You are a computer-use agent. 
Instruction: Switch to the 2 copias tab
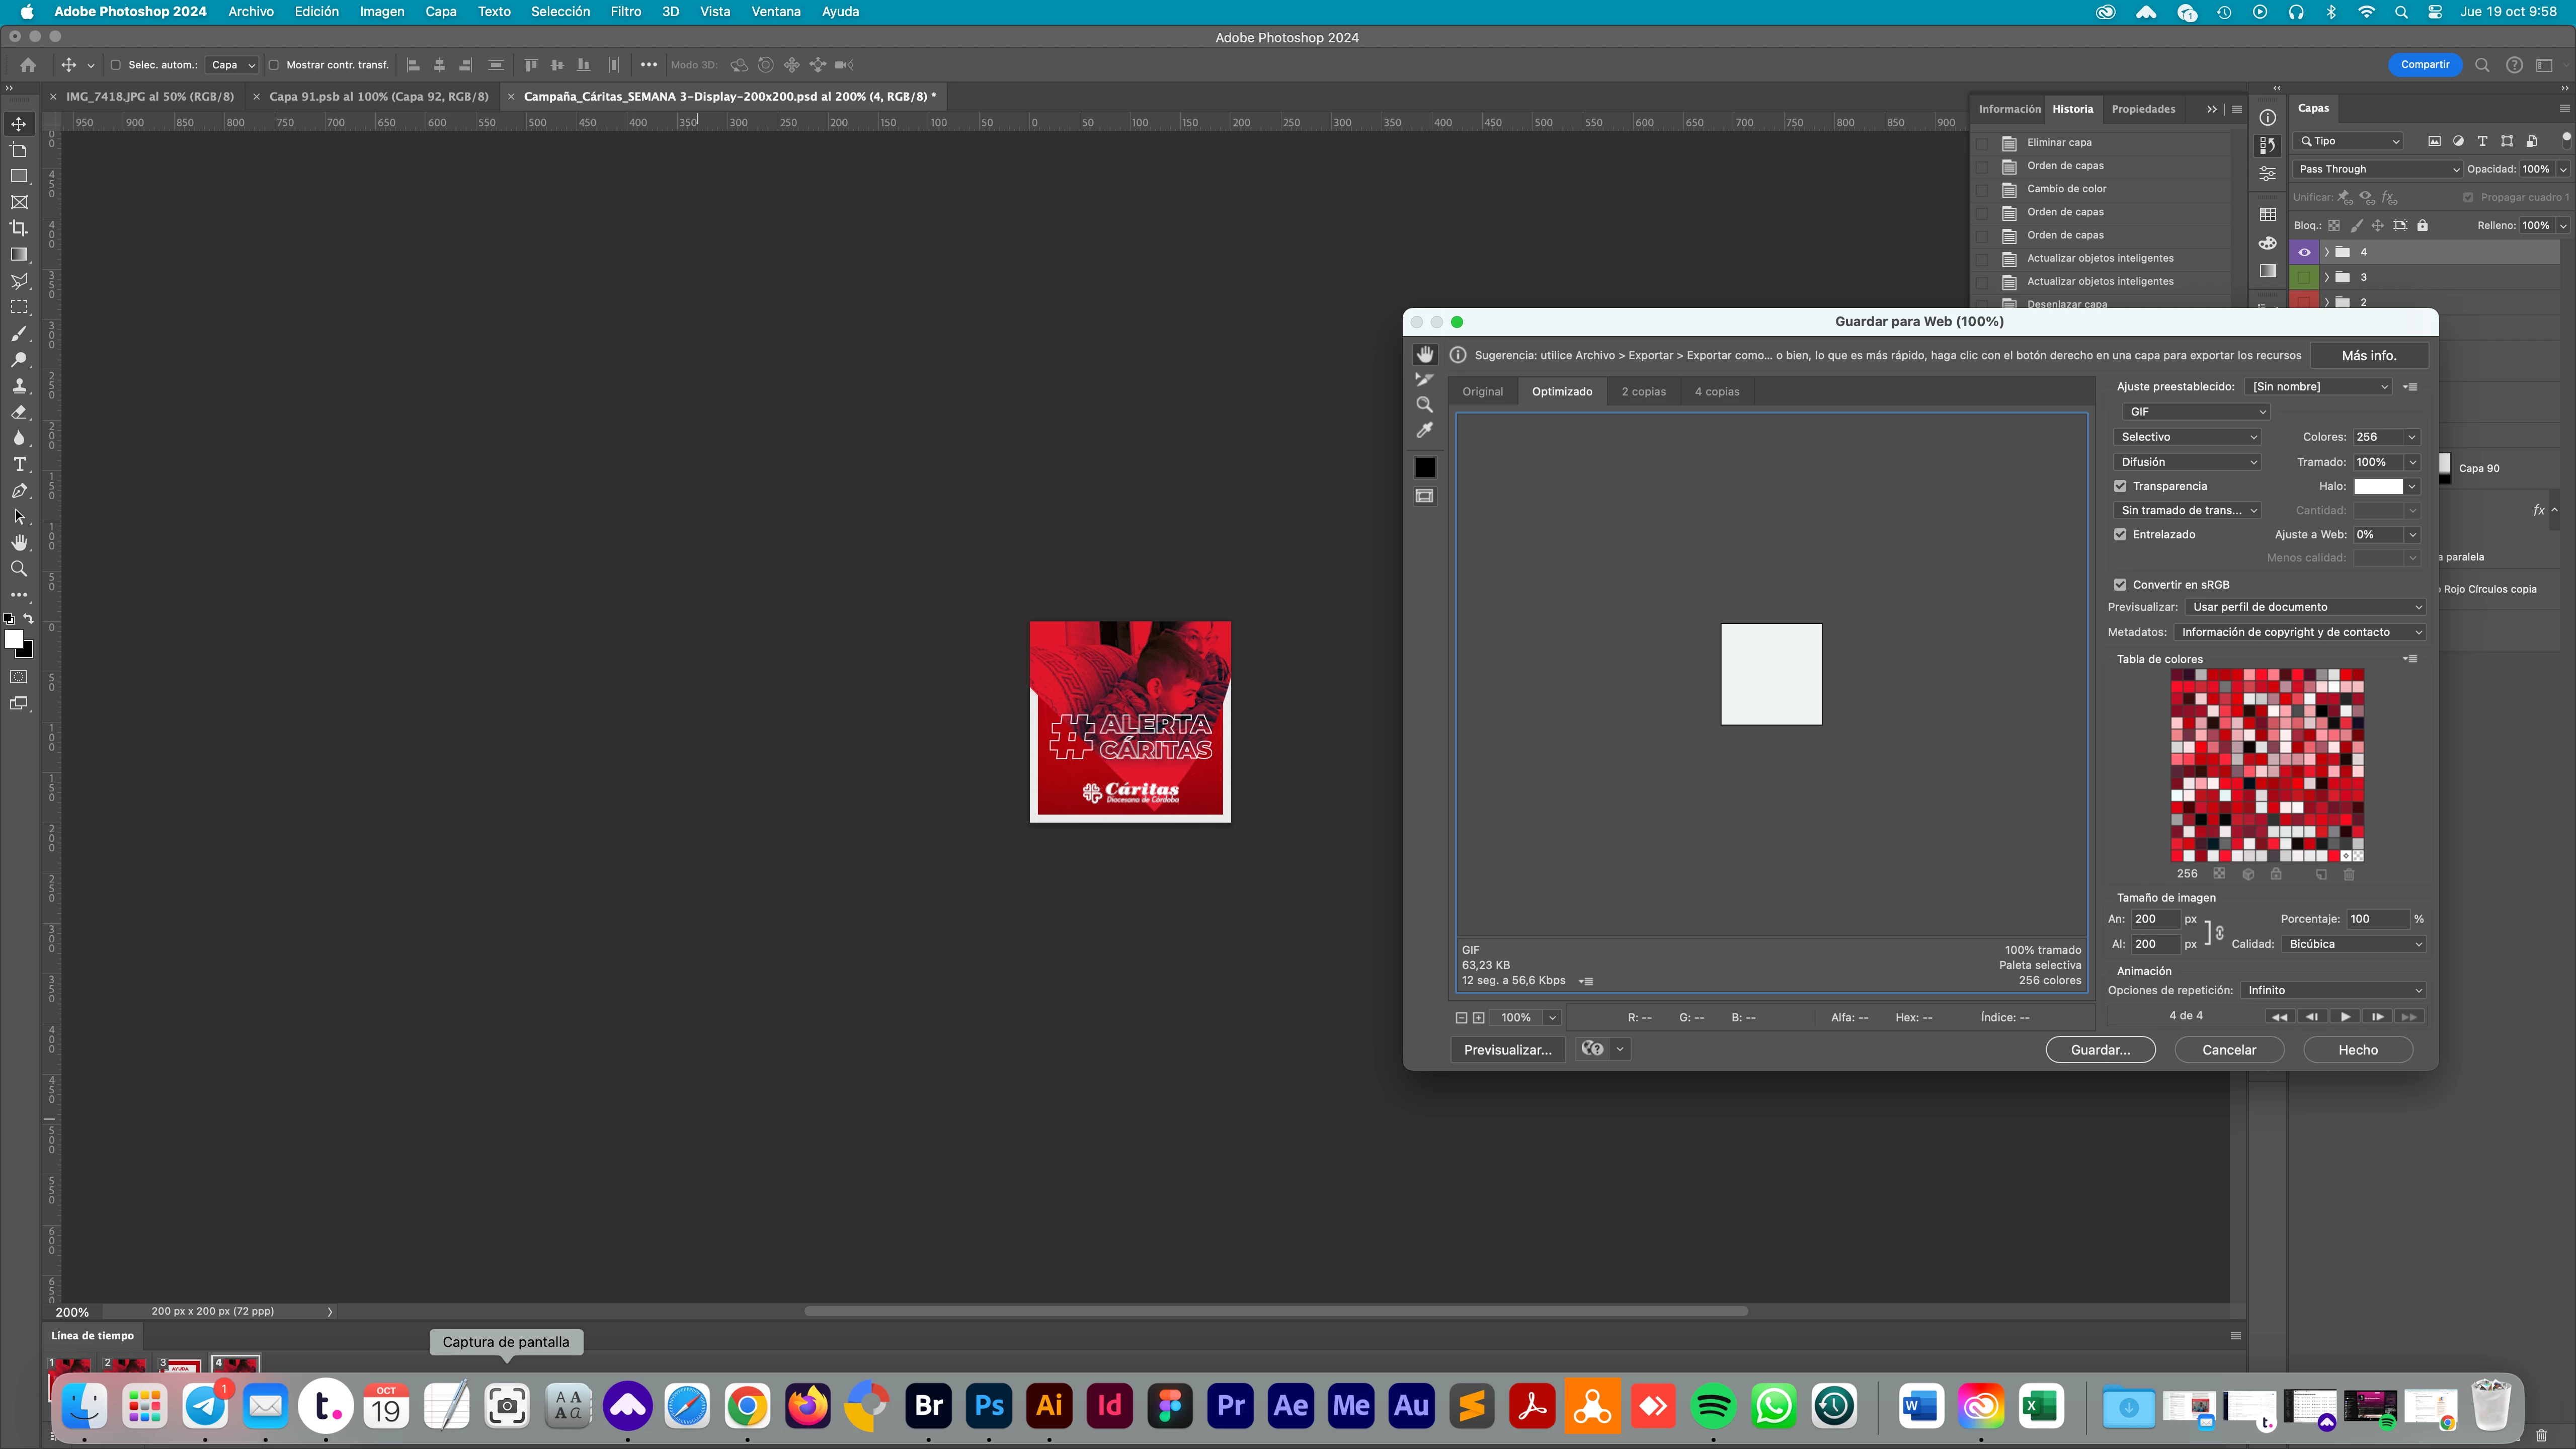[1643, 391]
